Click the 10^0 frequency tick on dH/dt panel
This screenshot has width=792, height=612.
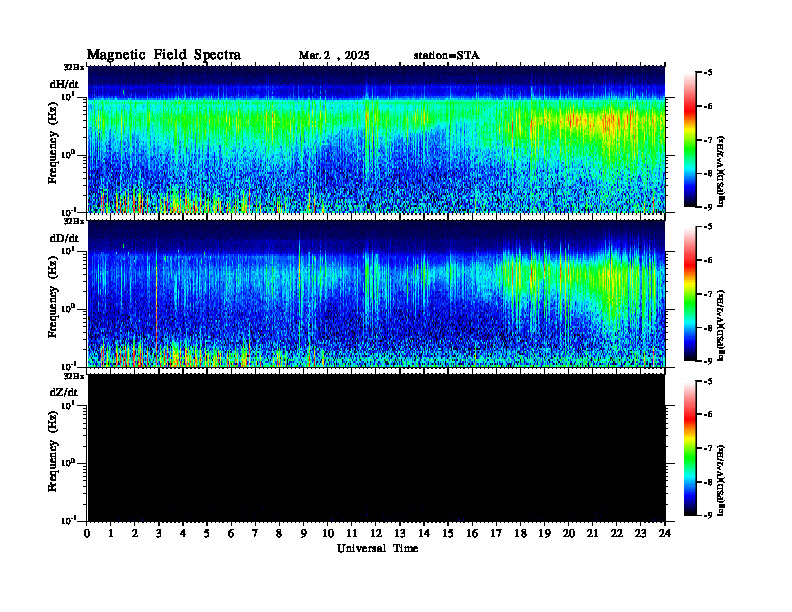point(68,155)
